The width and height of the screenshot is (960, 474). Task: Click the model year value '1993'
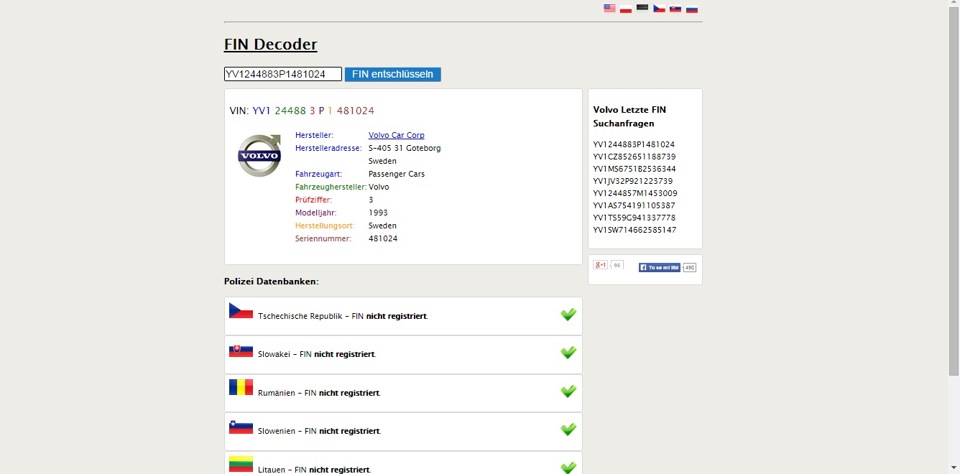pos(378,213)
